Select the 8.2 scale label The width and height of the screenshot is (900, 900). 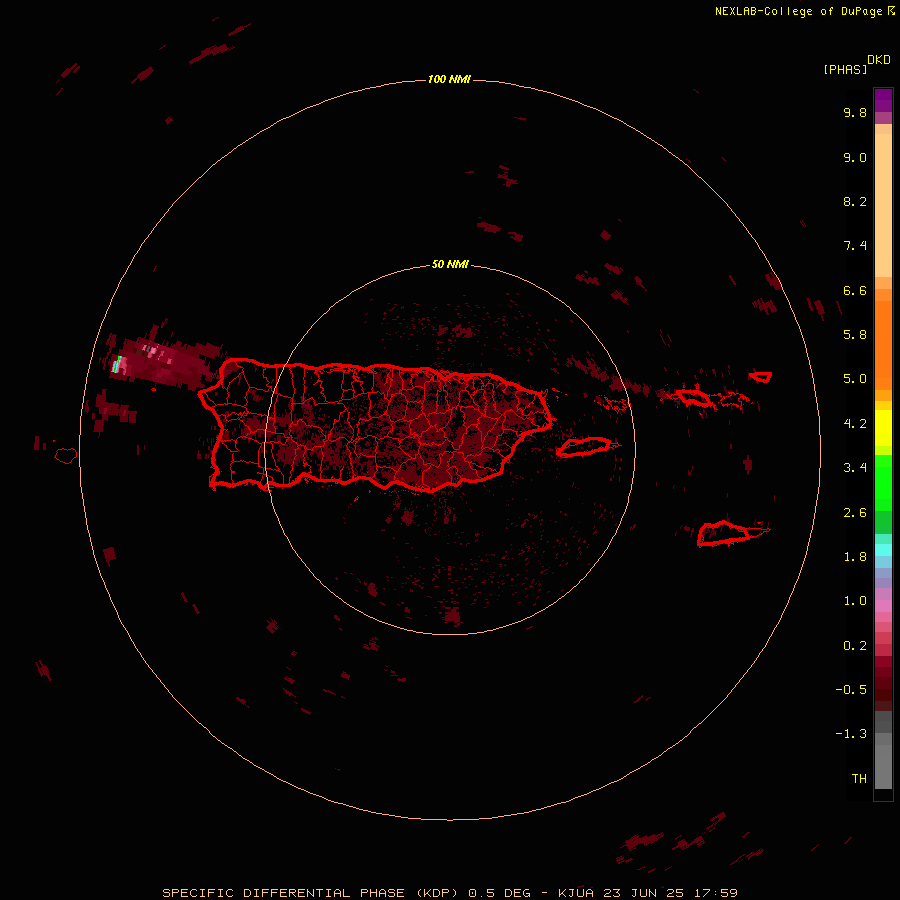[855, 201]
